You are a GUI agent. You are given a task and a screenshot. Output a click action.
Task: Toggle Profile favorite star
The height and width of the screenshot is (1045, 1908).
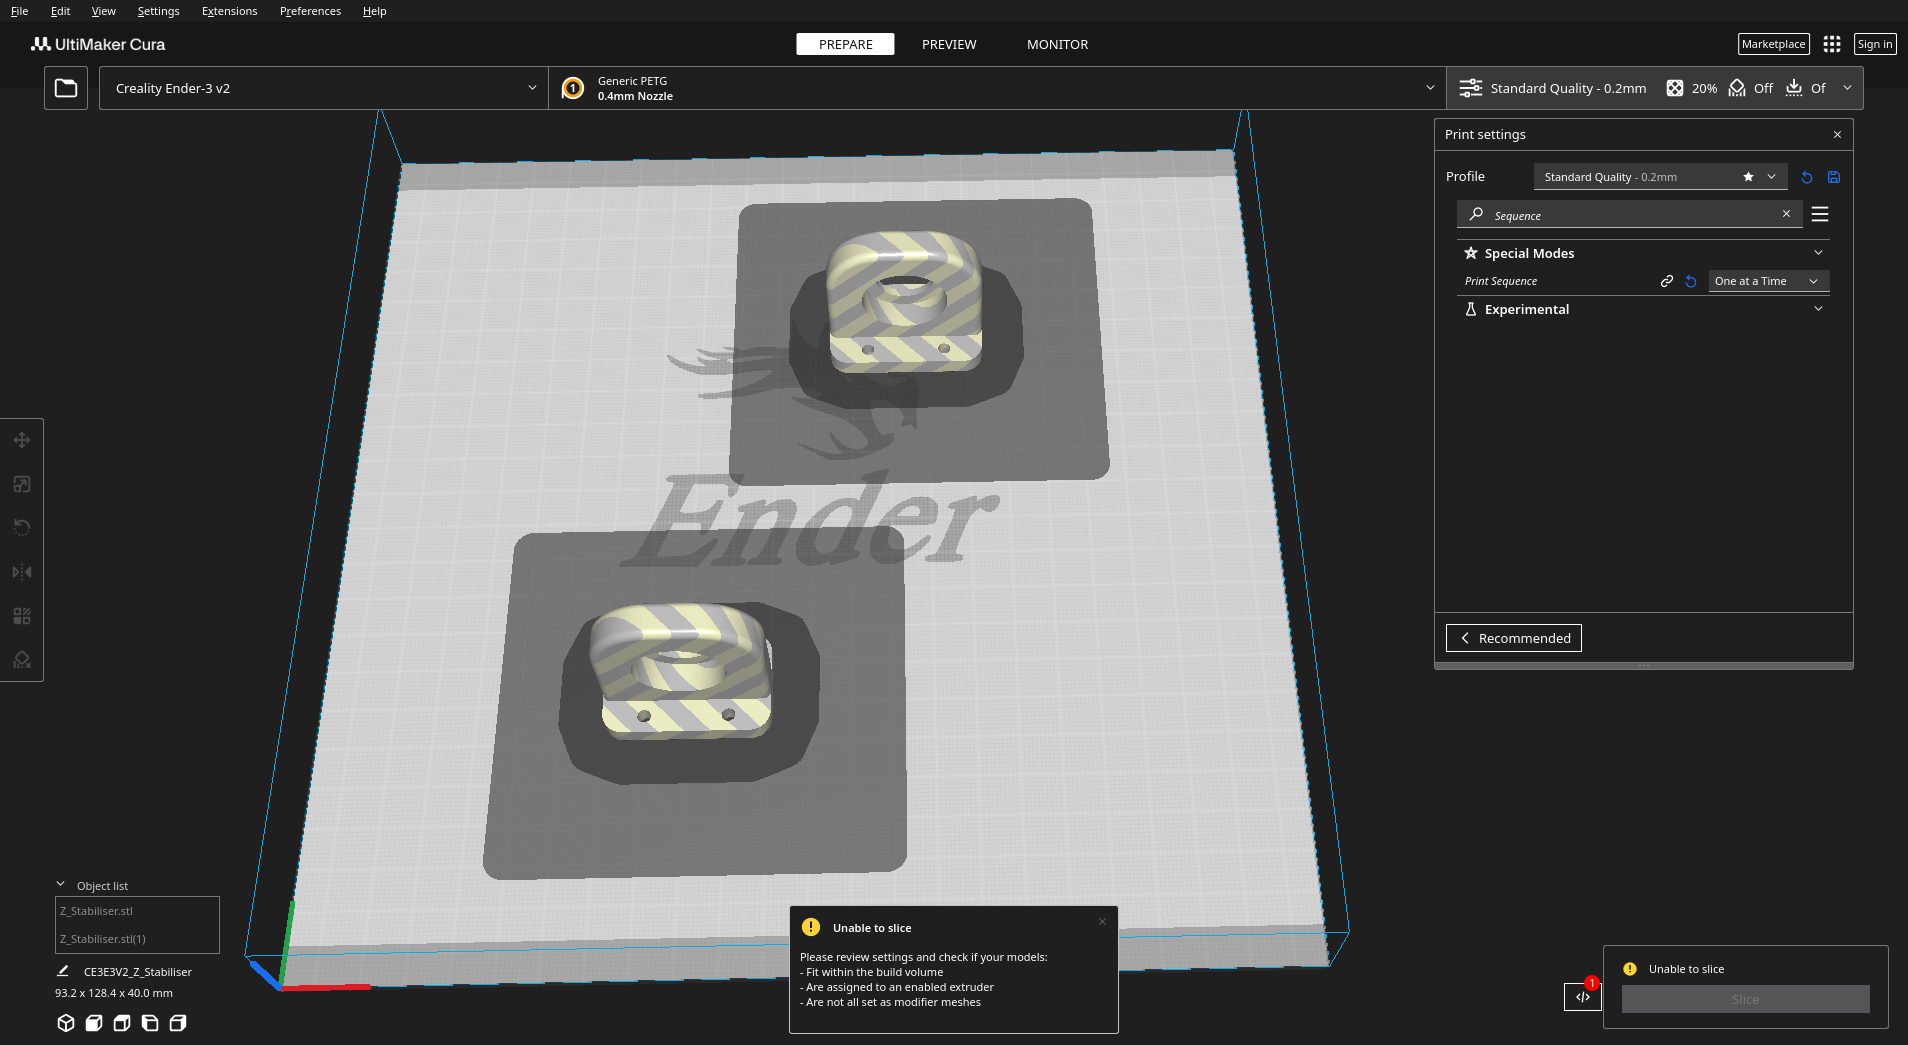(x=1748, y=177)
